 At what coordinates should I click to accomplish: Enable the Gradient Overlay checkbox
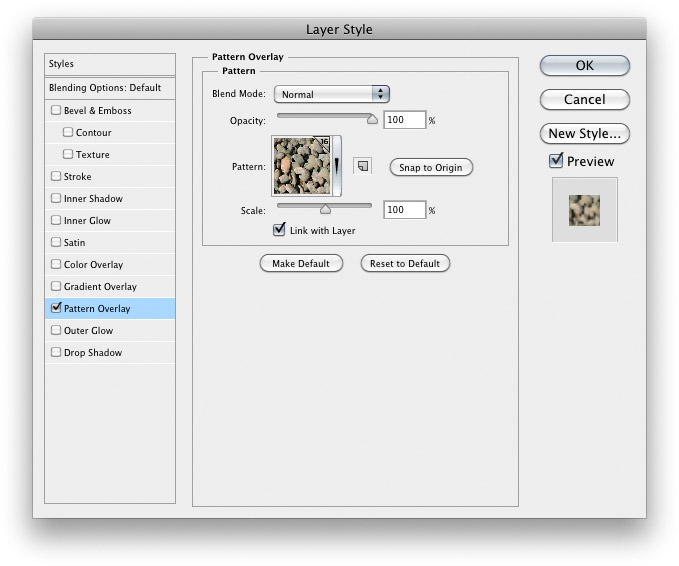tap(56, 286)
